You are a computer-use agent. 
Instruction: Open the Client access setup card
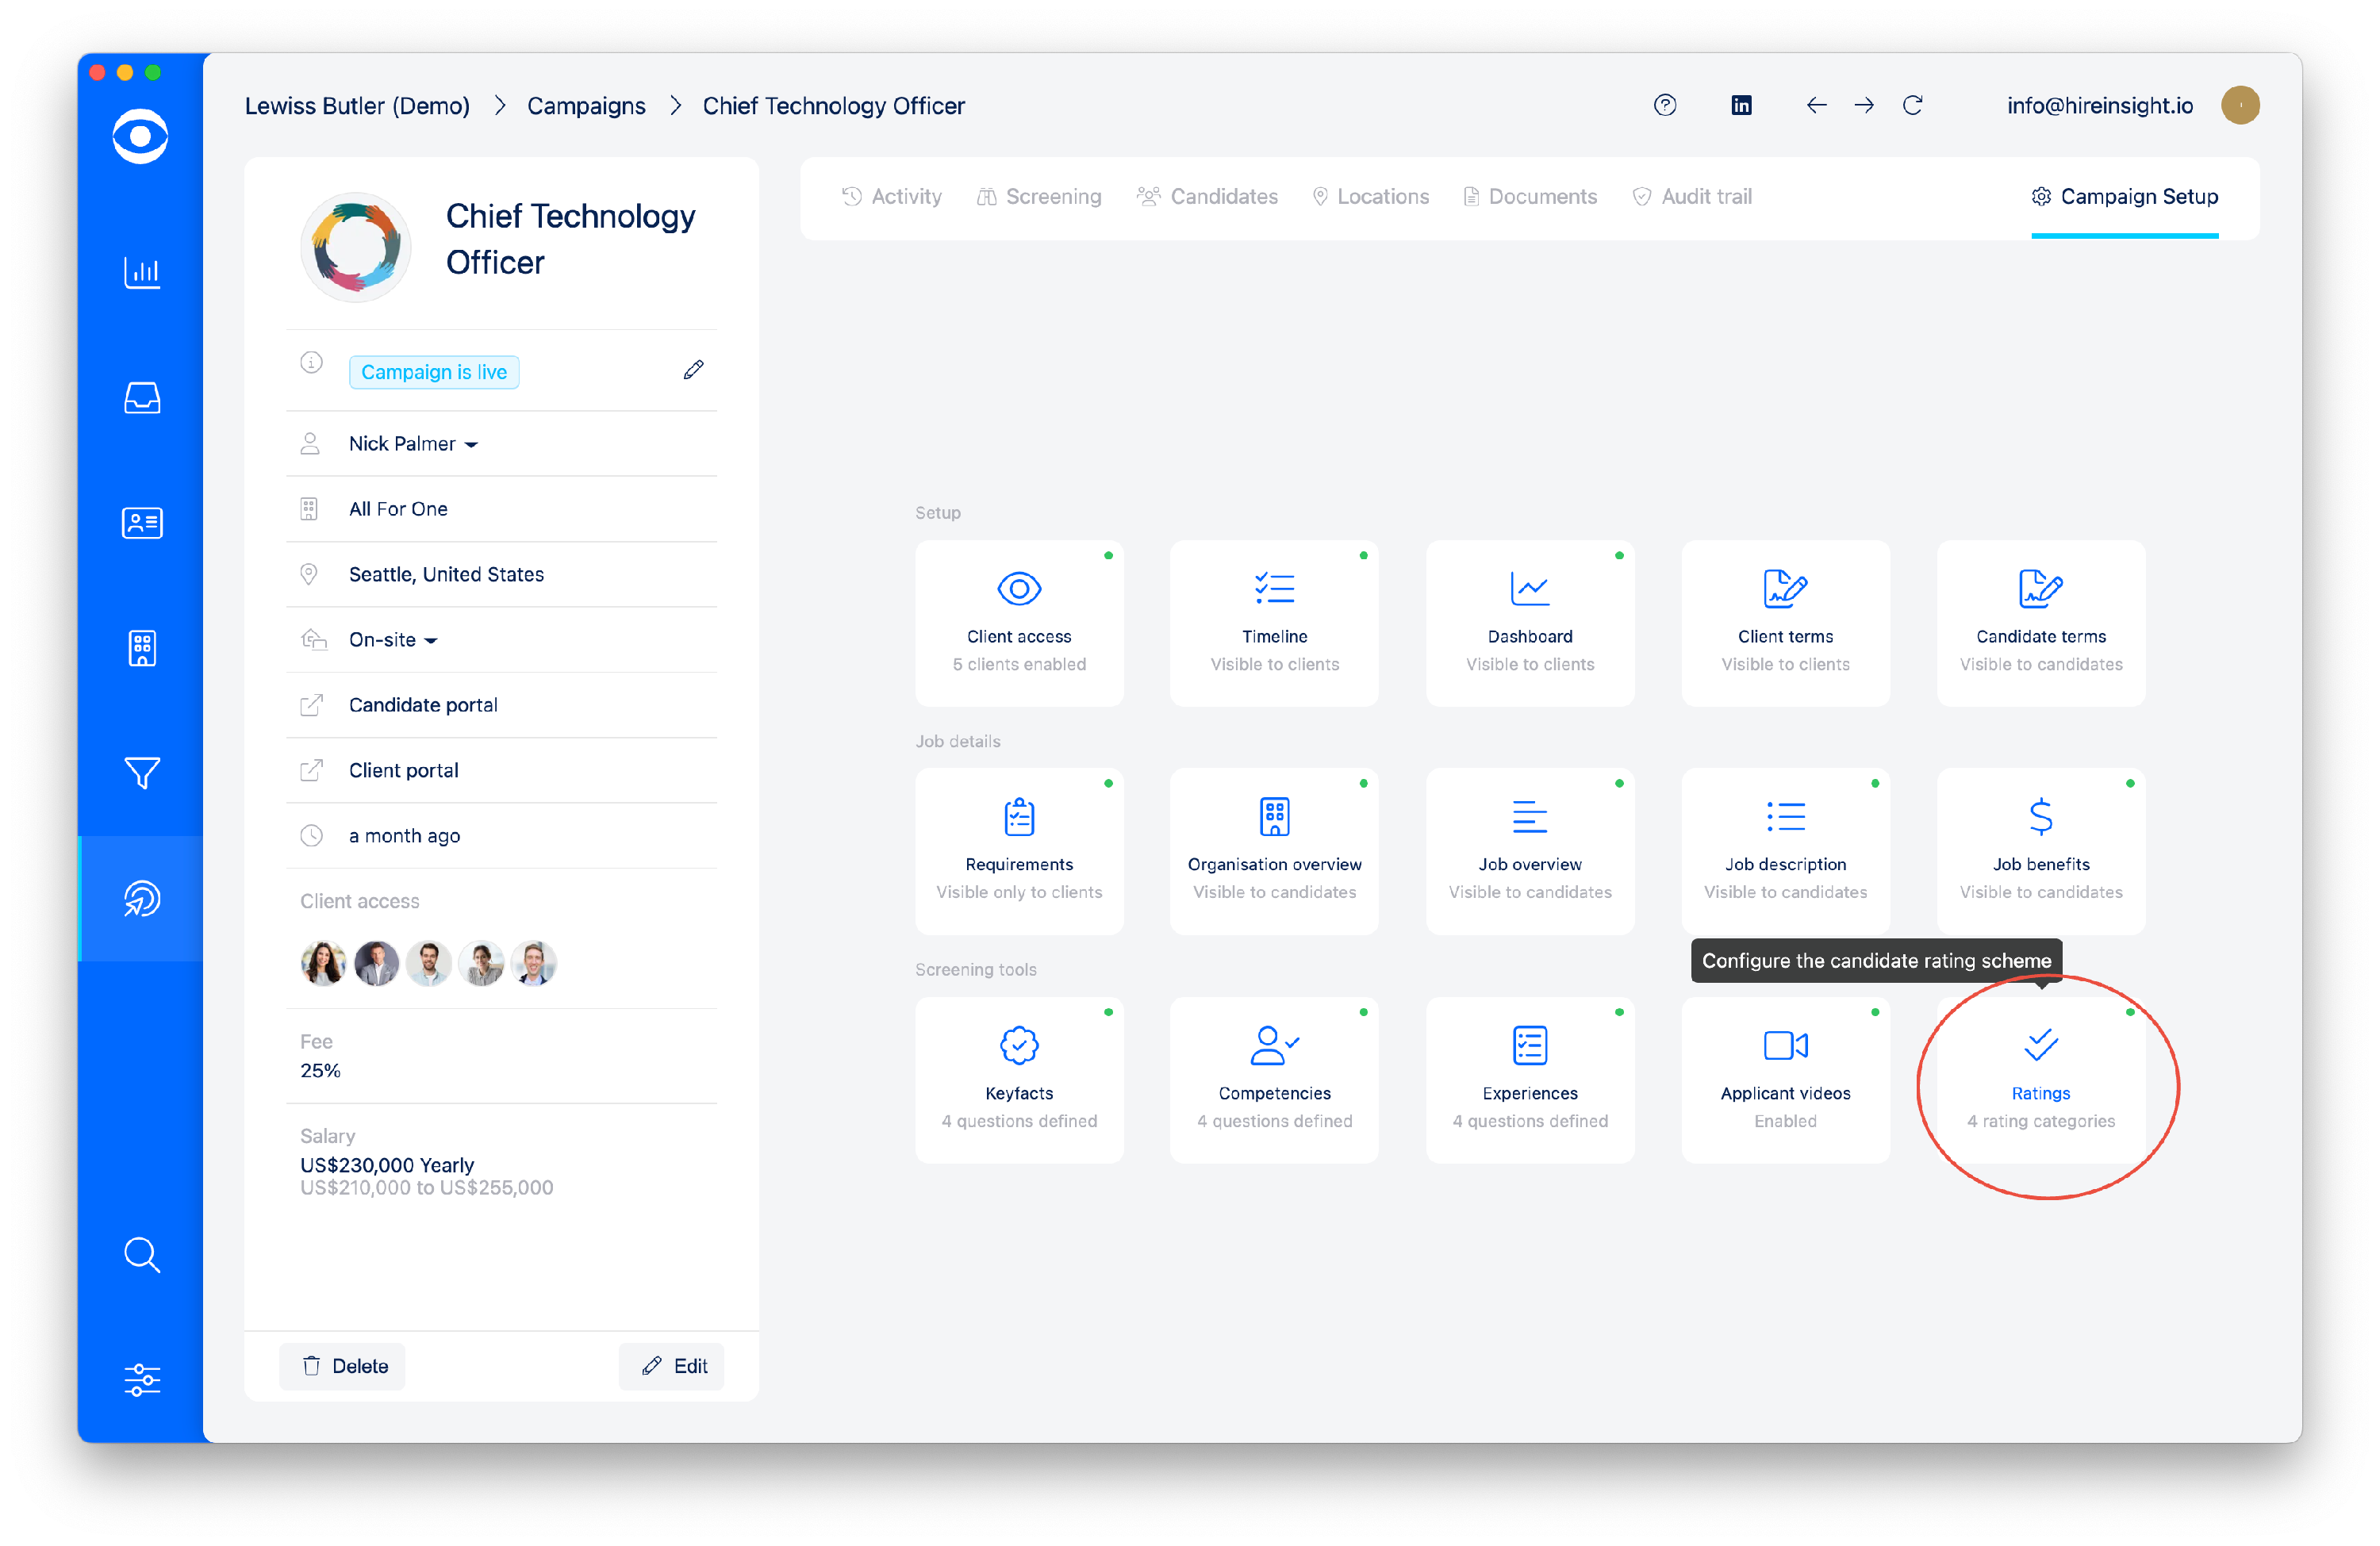(x=1019, y=623)
